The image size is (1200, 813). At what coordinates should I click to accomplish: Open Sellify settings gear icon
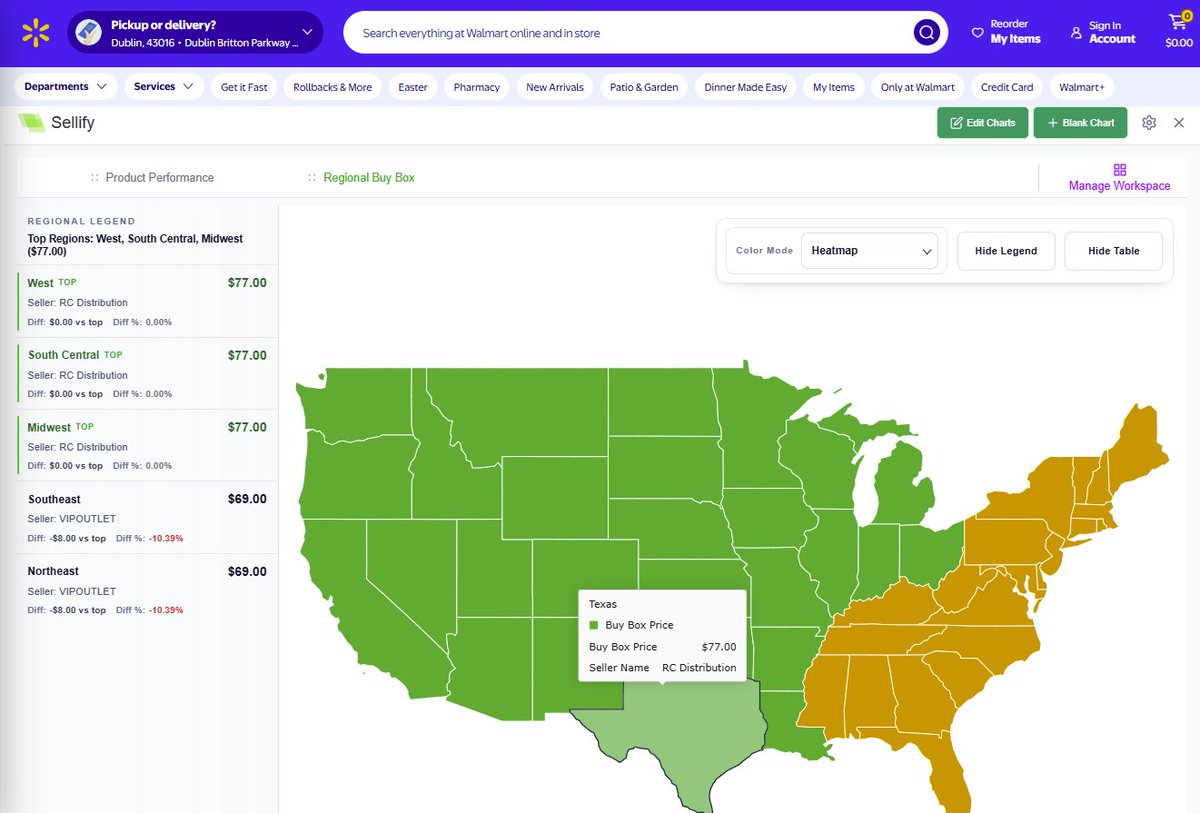point(1149,123)
